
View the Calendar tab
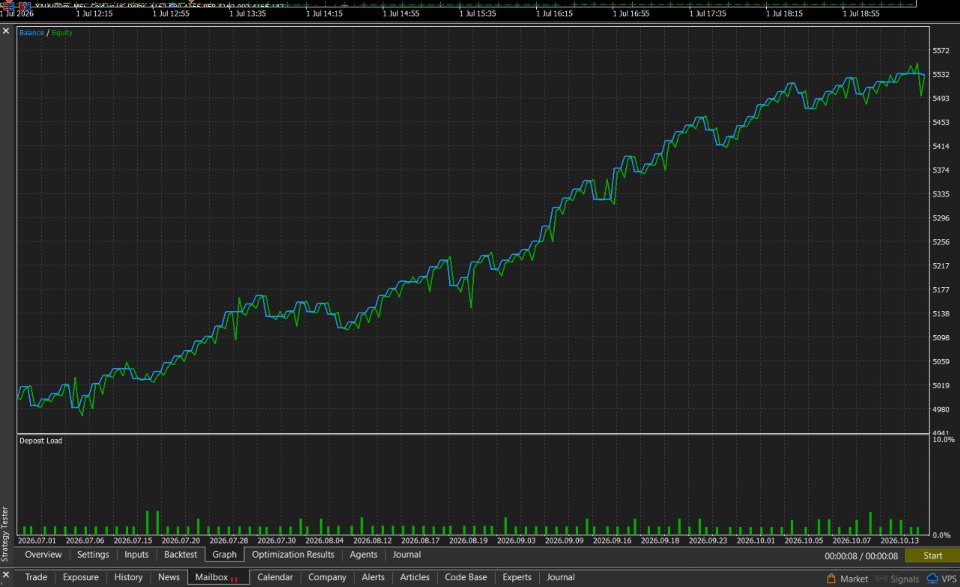tap(275, 577)
